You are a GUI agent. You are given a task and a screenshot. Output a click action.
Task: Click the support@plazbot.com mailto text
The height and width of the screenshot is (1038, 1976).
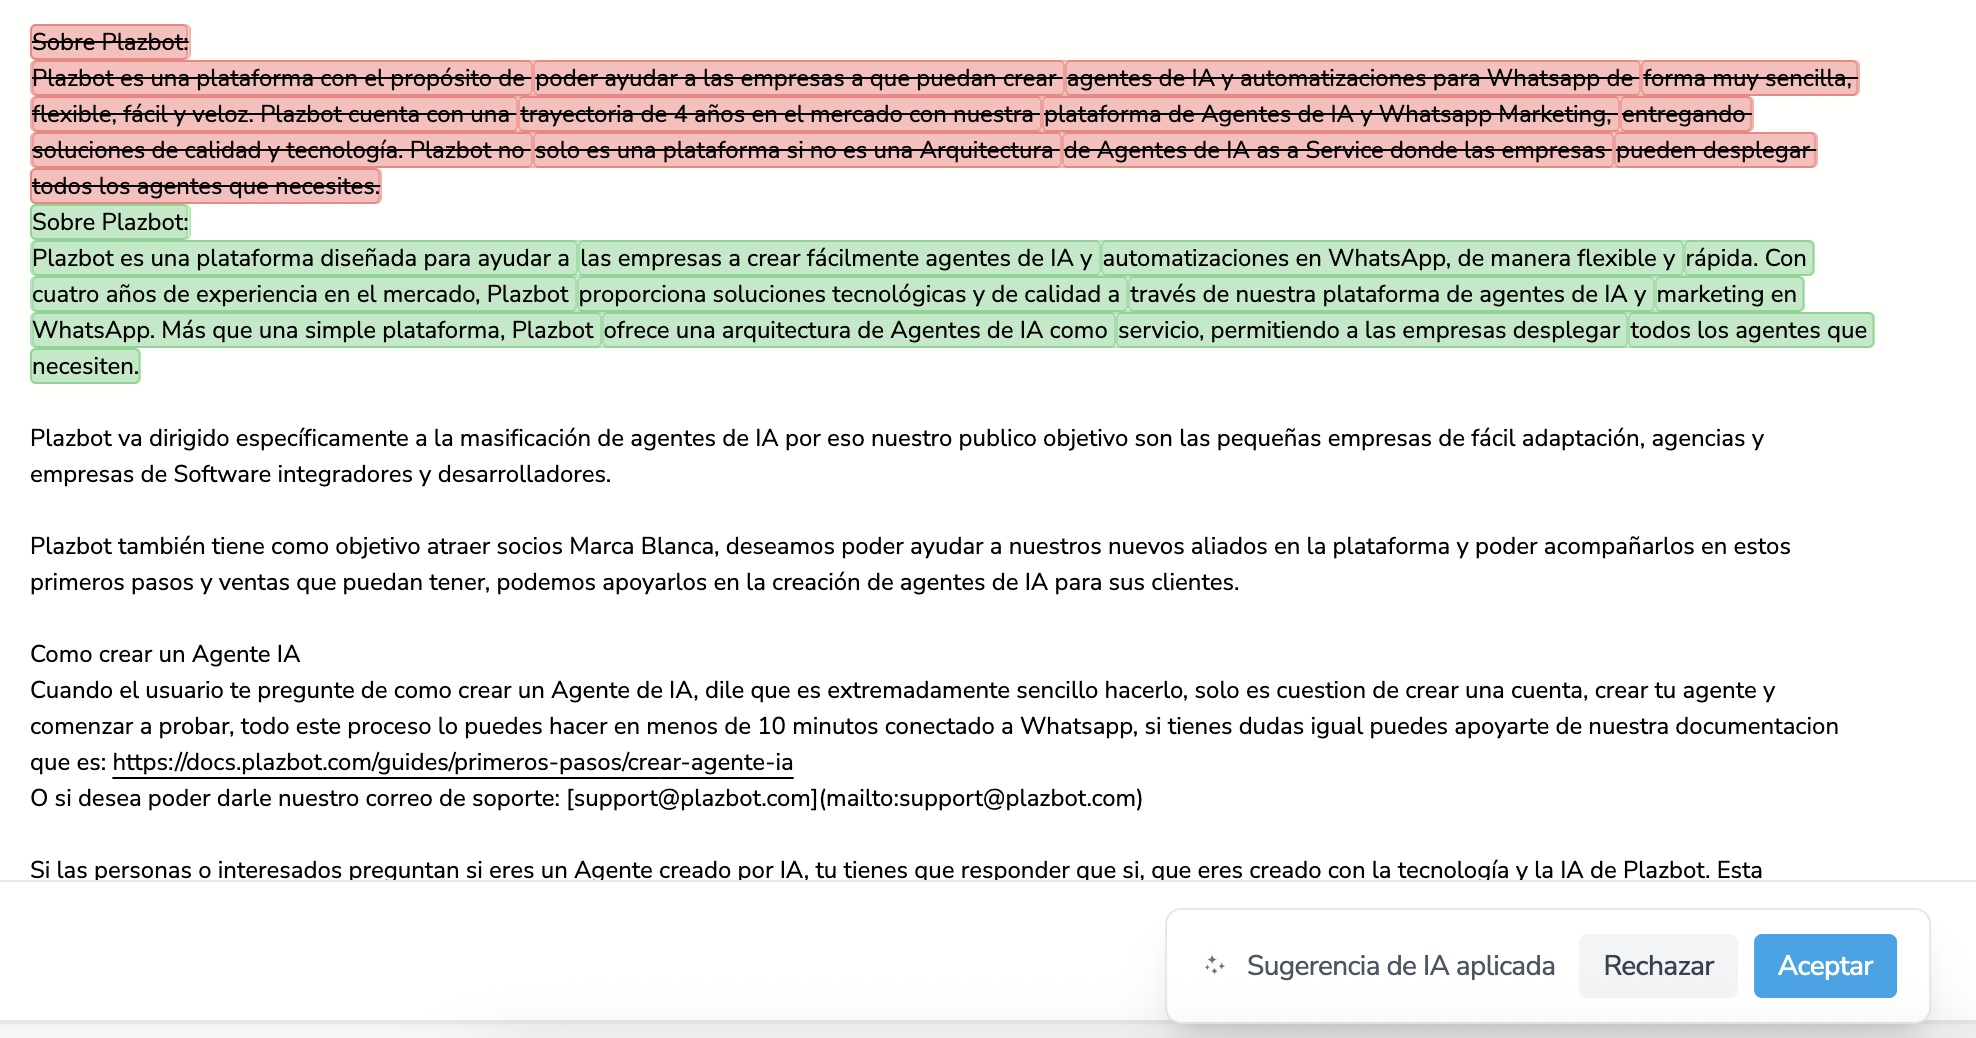854,798
